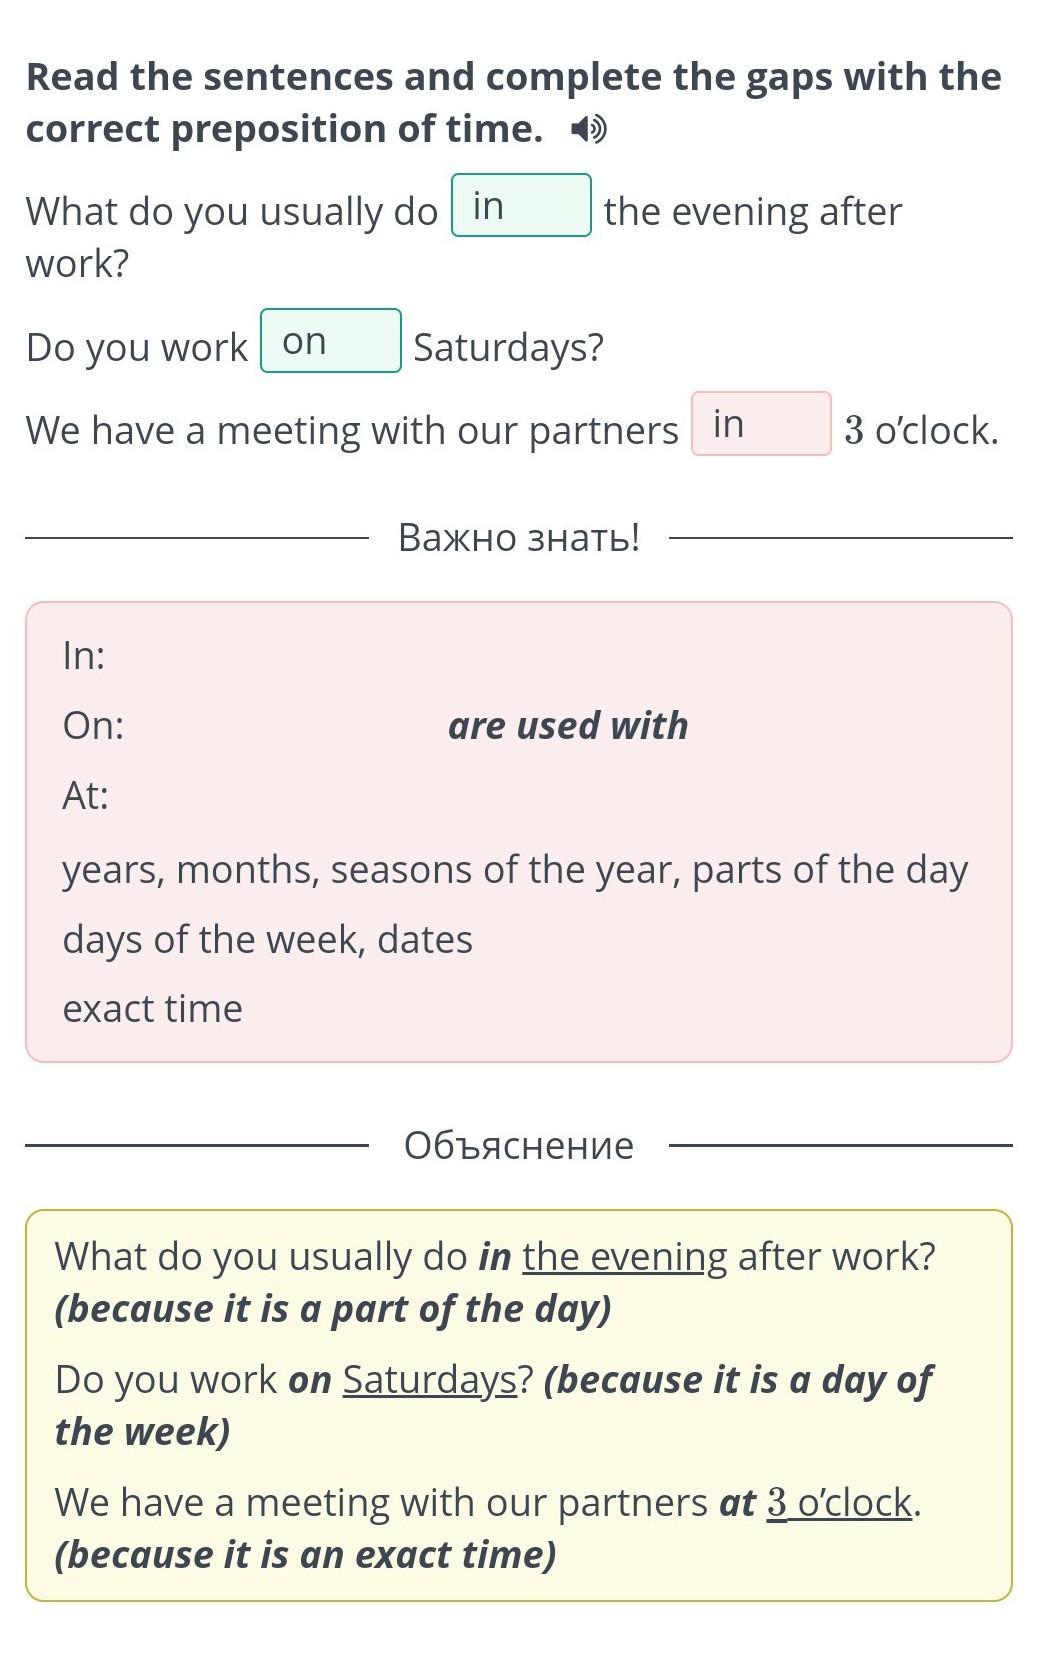Click the incorrect gap before '3 o'clock'
Image resolution: width=1058 pixels, height=1660 pixels.
pos(761,424)
